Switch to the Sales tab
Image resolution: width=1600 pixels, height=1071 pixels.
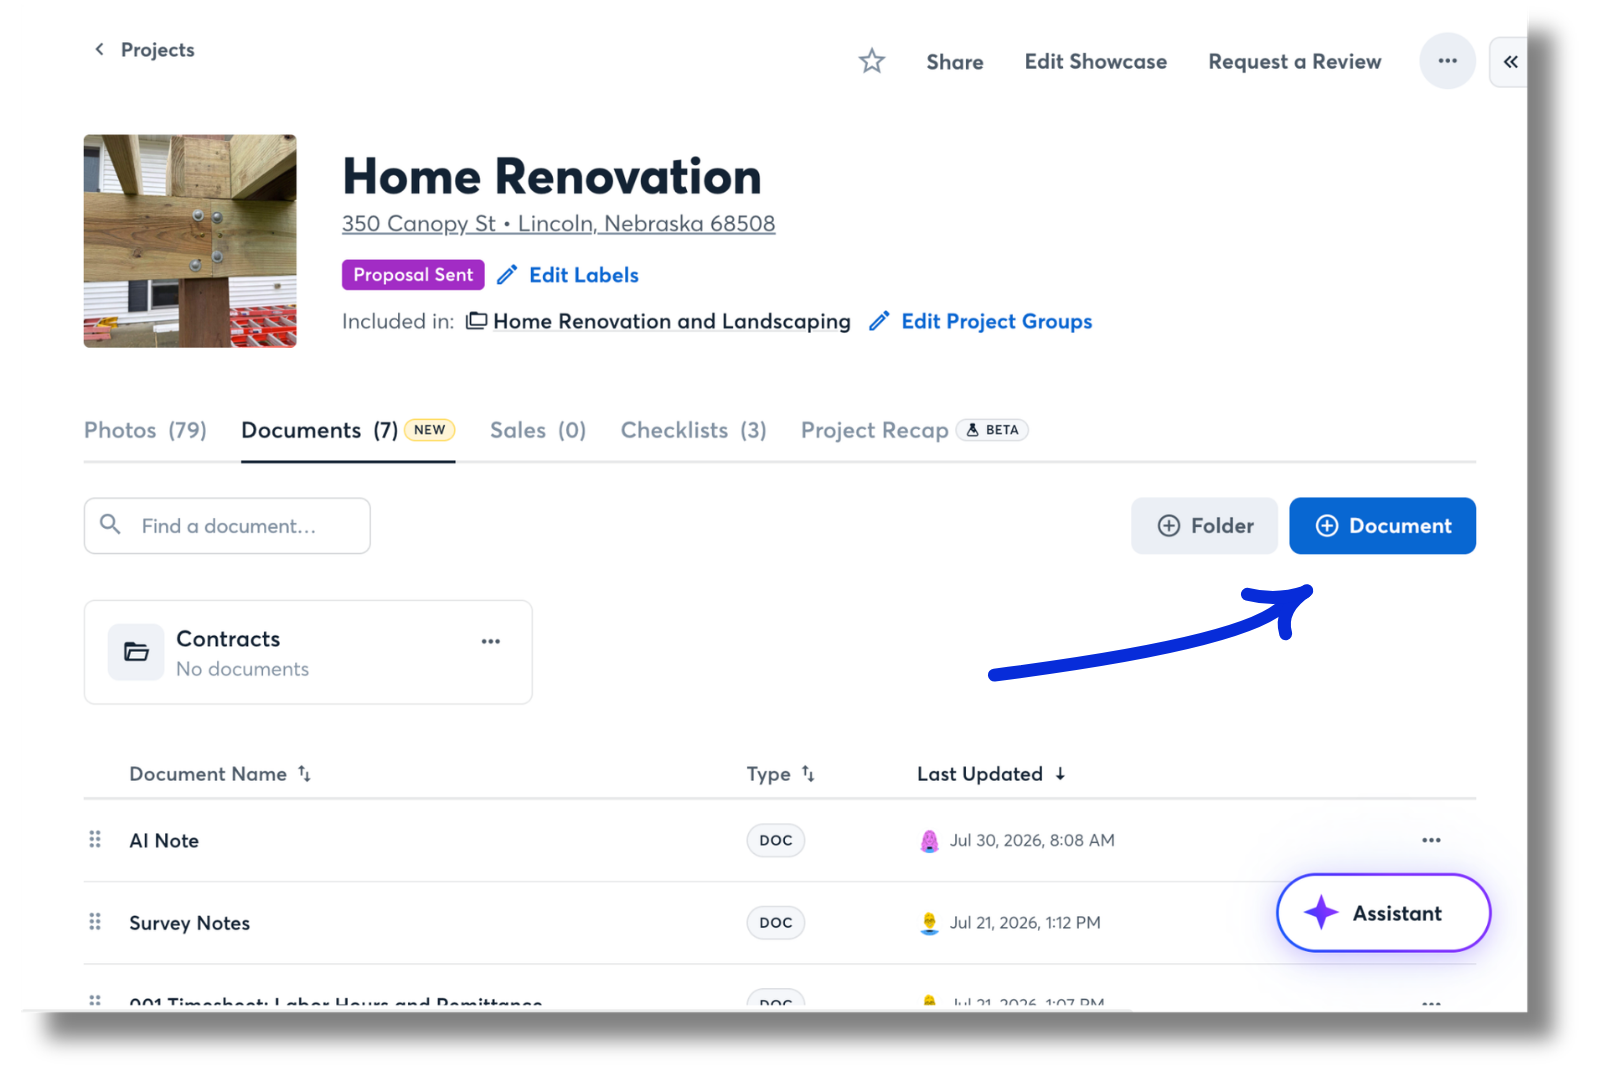click(x=538, y=430)
